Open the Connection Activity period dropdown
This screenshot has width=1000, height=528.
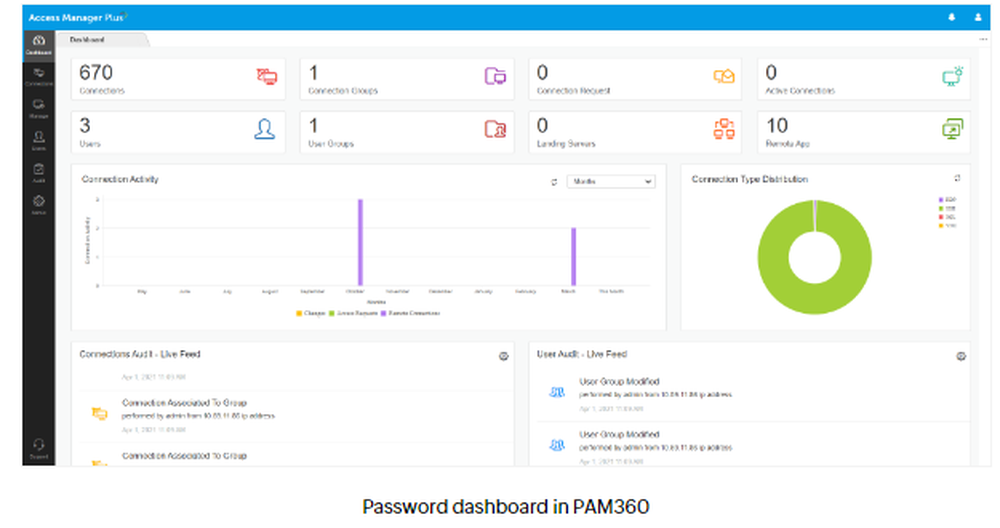(611, 182)
